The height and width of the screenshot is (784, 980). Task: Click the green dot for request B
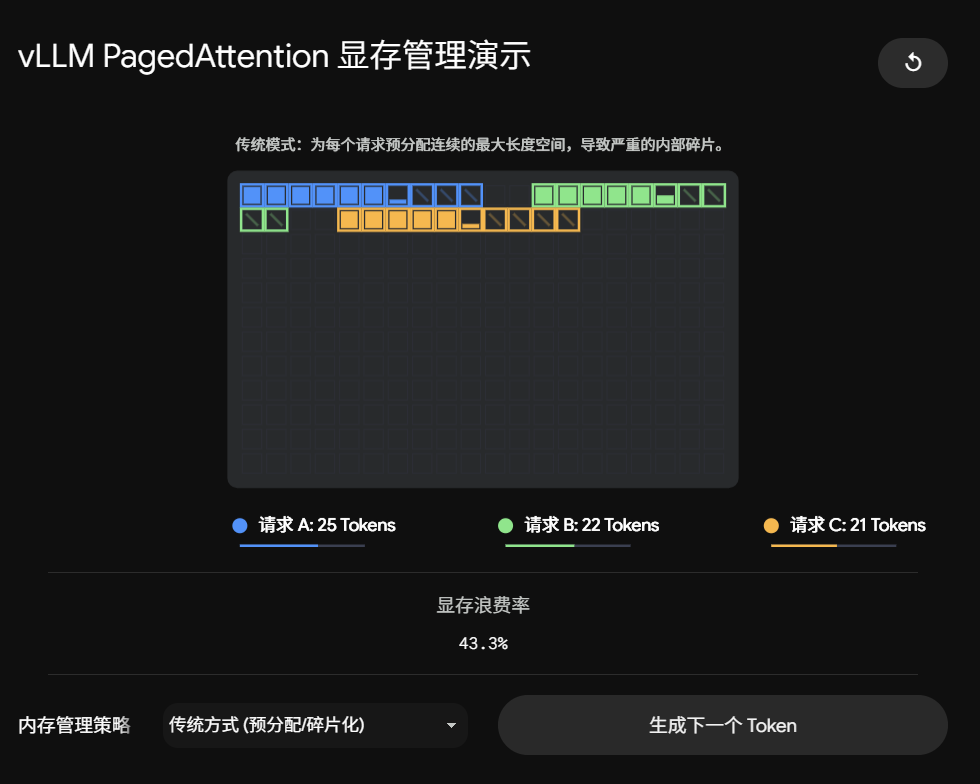pos(505,526)
